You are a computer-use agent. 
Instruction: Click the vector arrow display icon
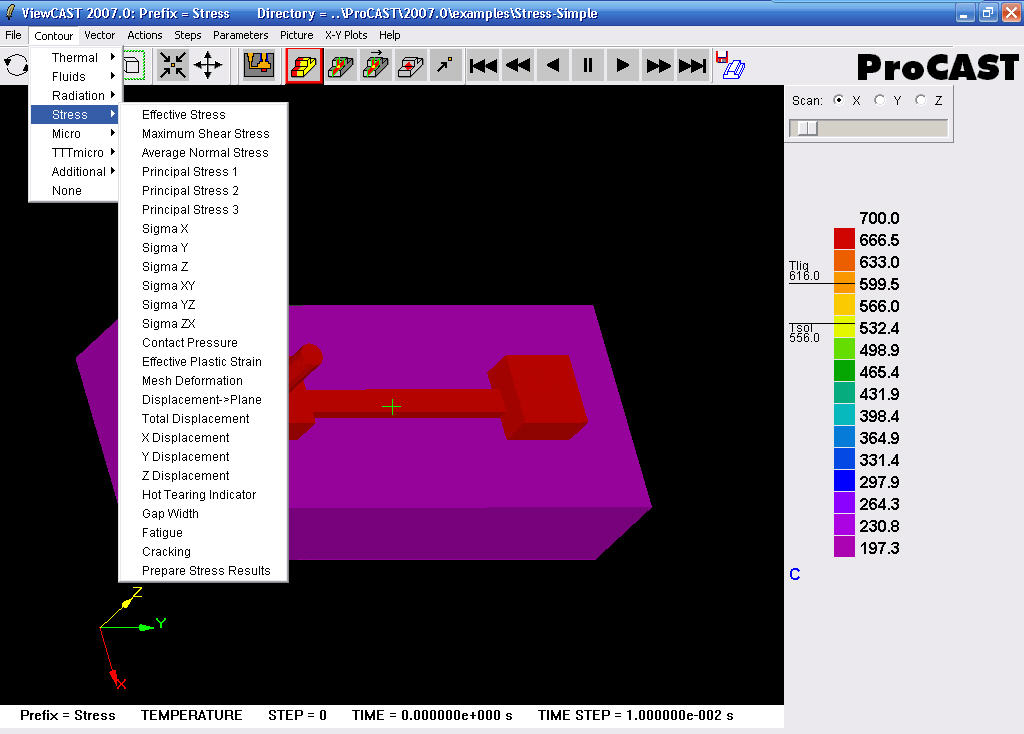pyautogui.click(x=445, y=65)
